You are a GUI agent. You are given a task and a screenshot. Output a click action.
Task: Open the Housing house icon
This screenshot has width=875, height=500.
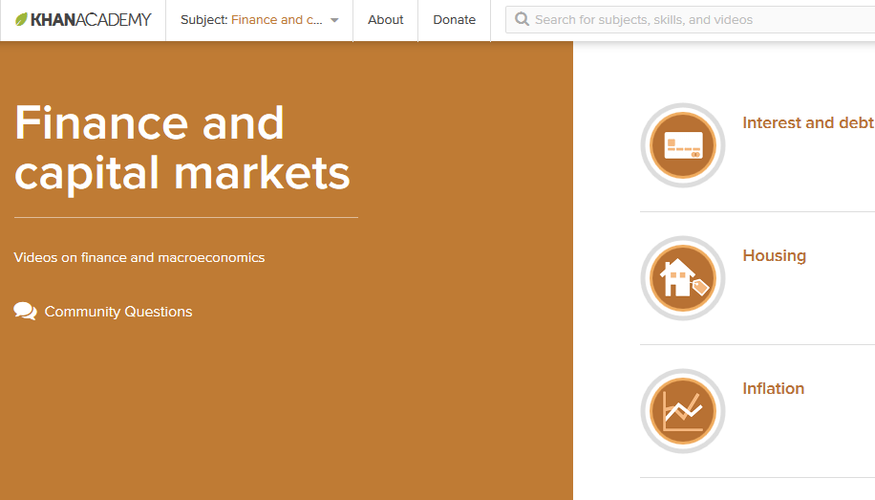pos(682,278)
